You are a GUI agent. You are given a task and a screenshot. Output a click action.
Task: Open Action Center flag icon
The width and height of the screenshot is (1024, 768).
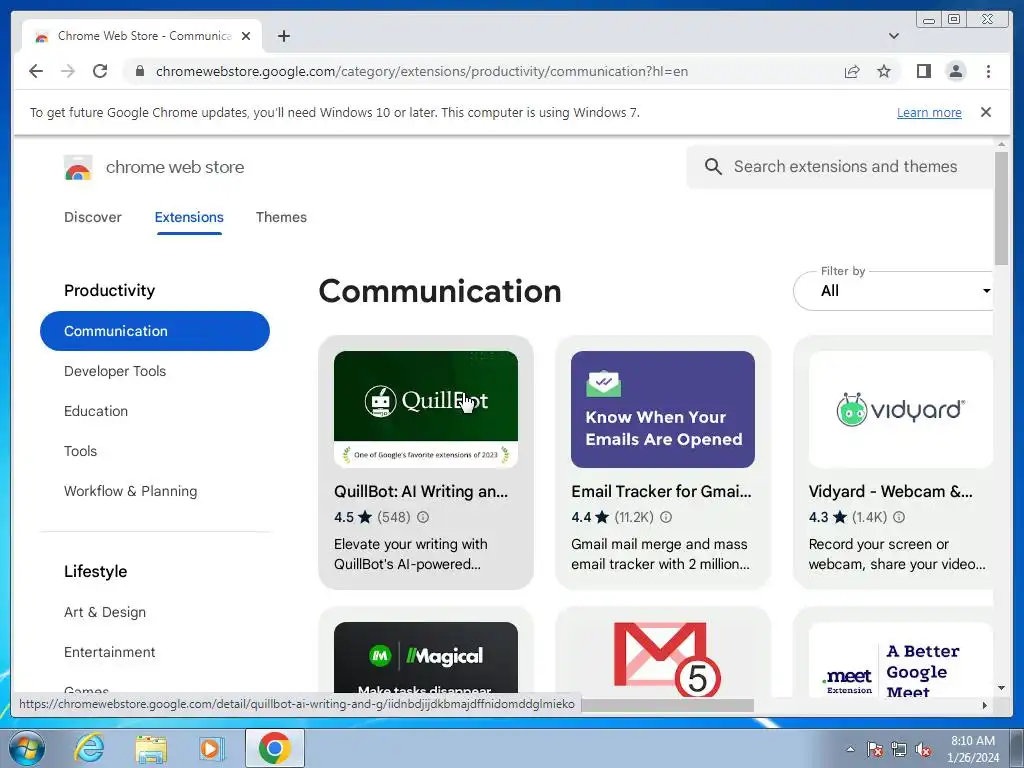pos(875,749)
